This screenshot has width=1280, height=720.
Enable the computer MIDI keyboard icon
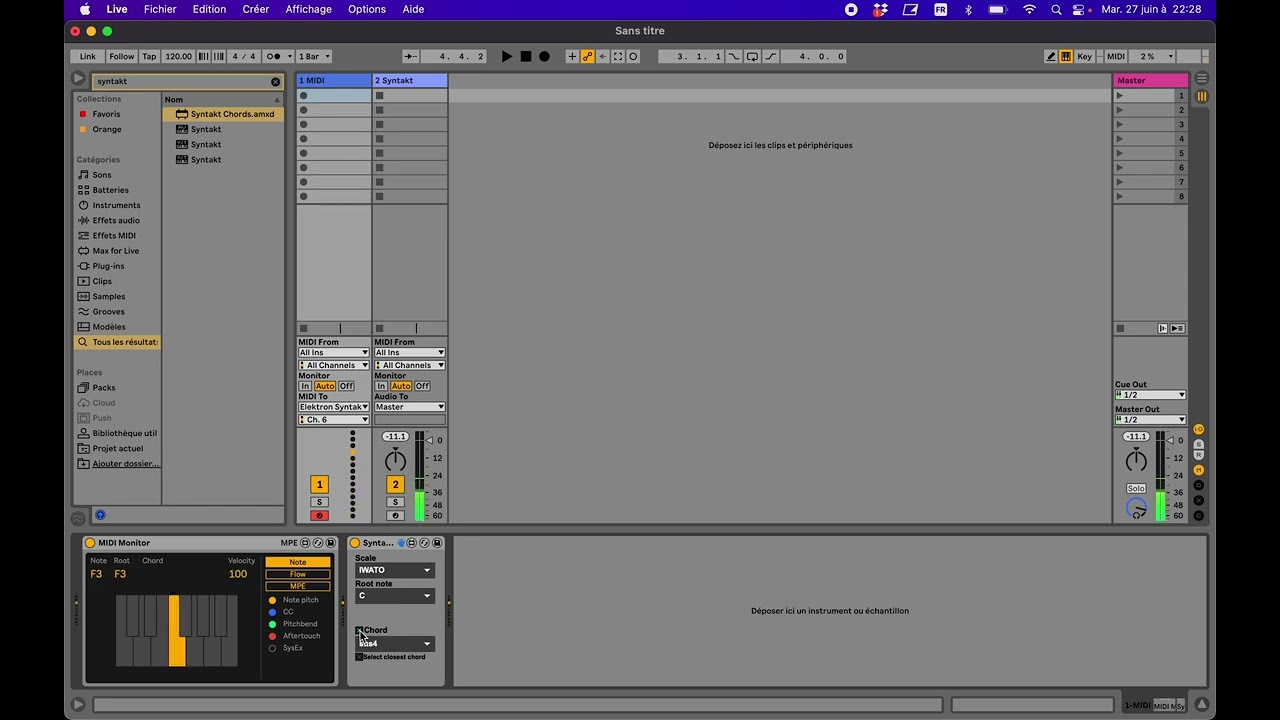tap(1066, 57)
